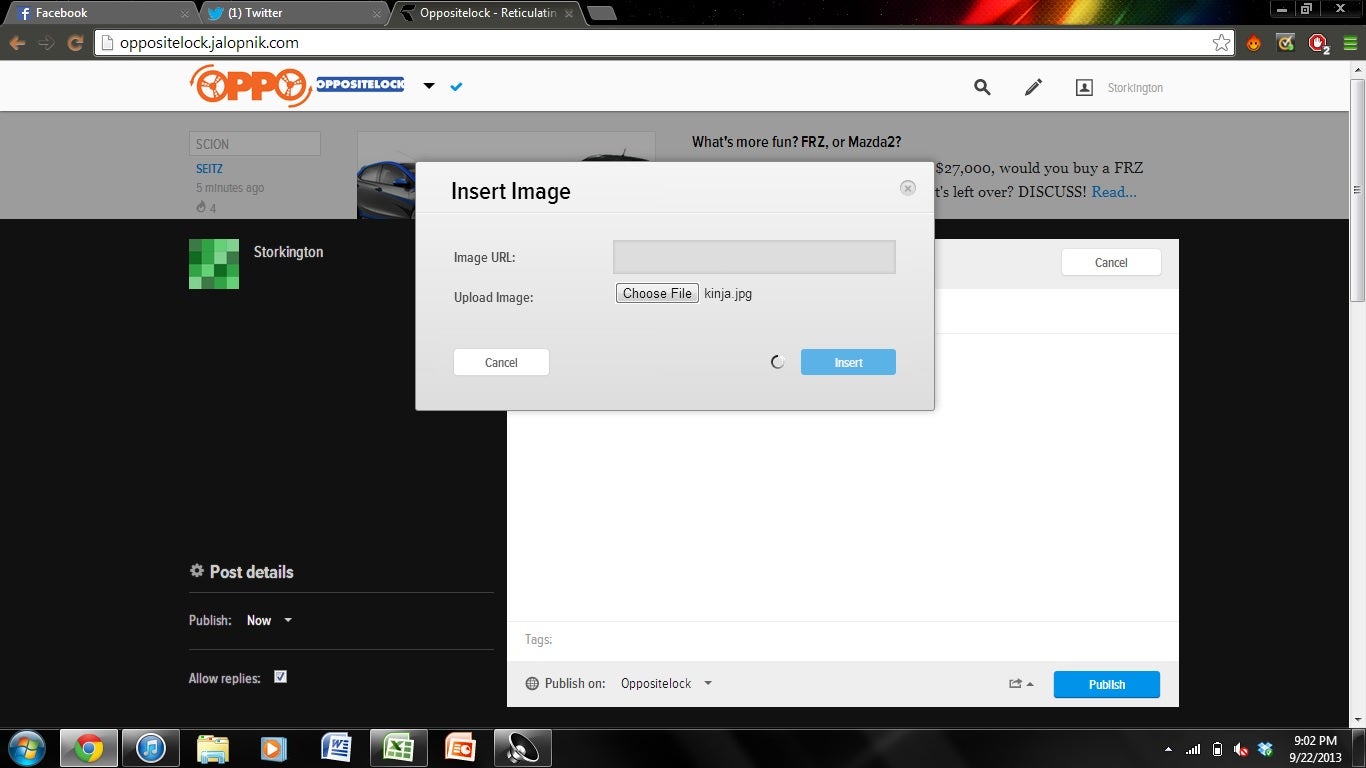Open the Windows Start button

26,748
